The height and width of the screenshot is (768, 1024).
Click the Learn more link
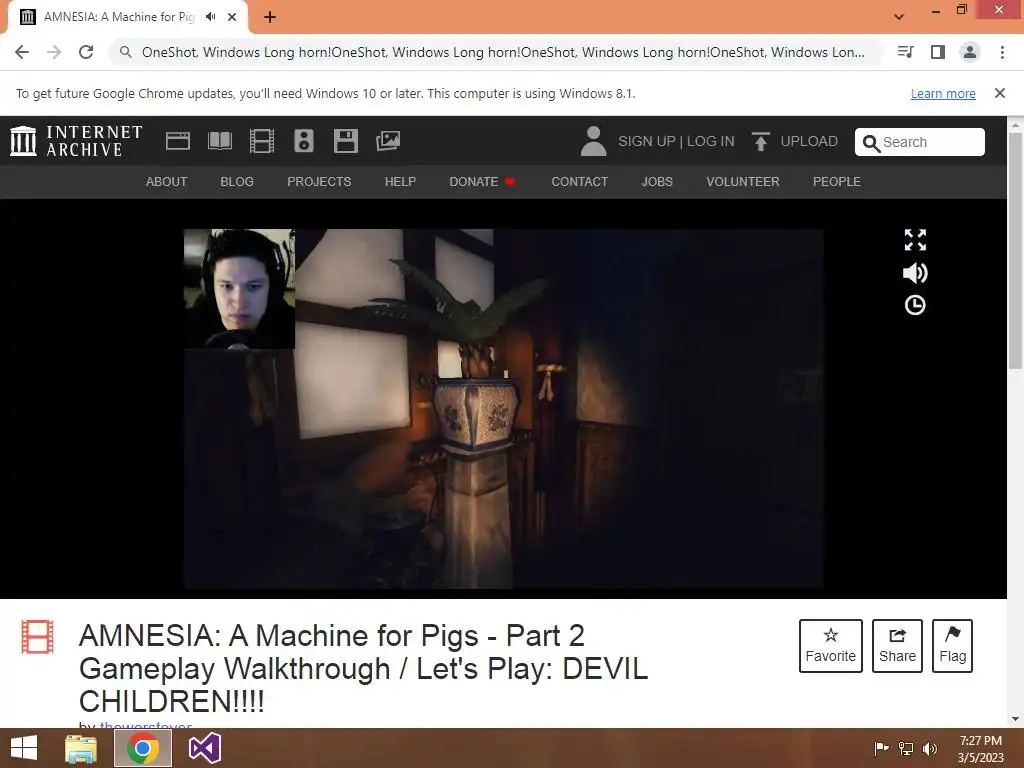(943, 93)
